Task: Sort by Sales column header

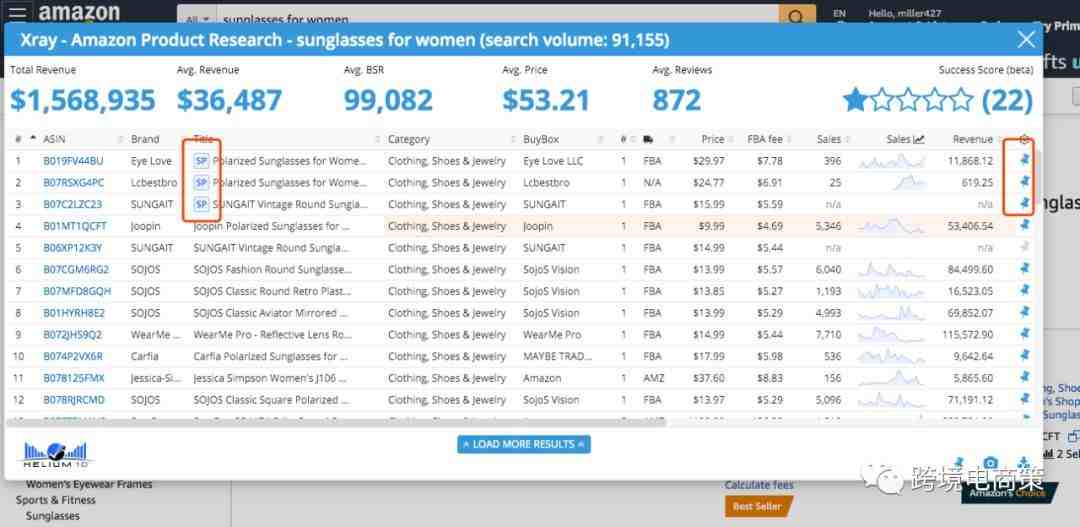Action: pos(829,139)
